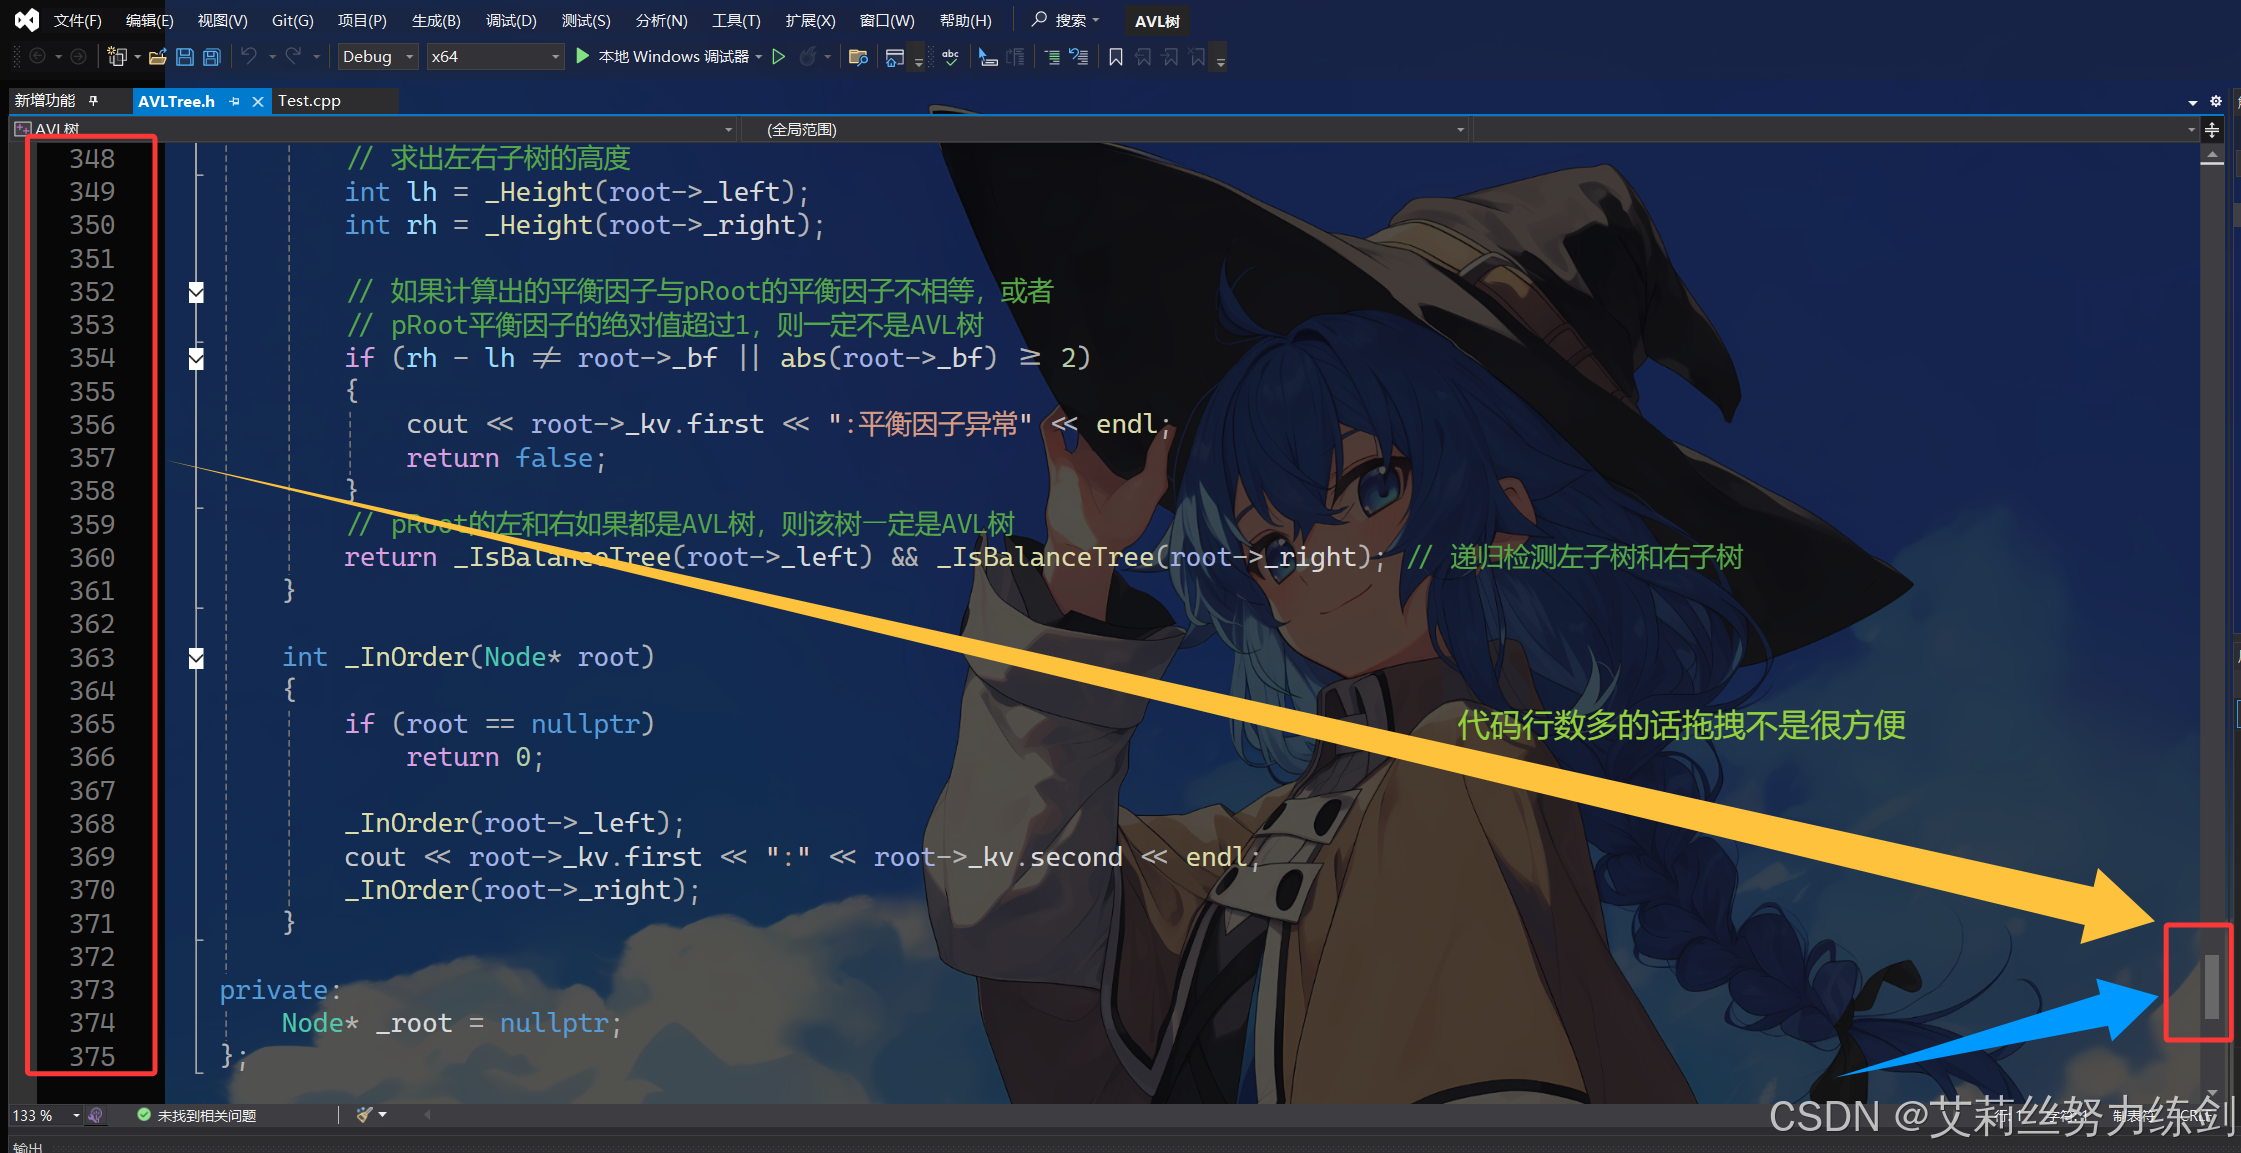Click the comment selected lines icon
Image resolution: width=2241 pixels, height=1153 pixels.
tap(1052, 57)
